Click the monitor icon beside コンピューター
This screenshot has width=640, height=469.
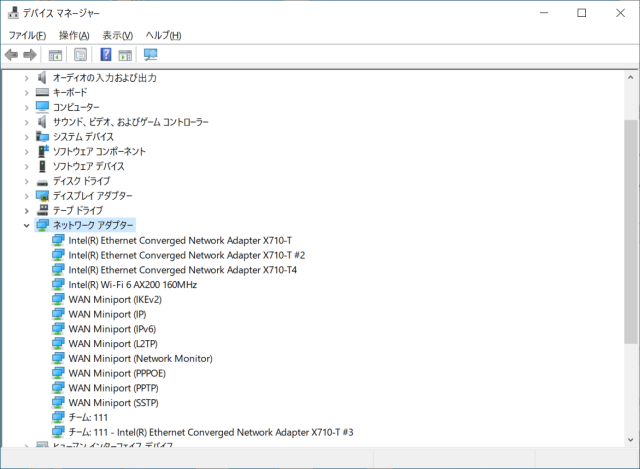[42, 107]
